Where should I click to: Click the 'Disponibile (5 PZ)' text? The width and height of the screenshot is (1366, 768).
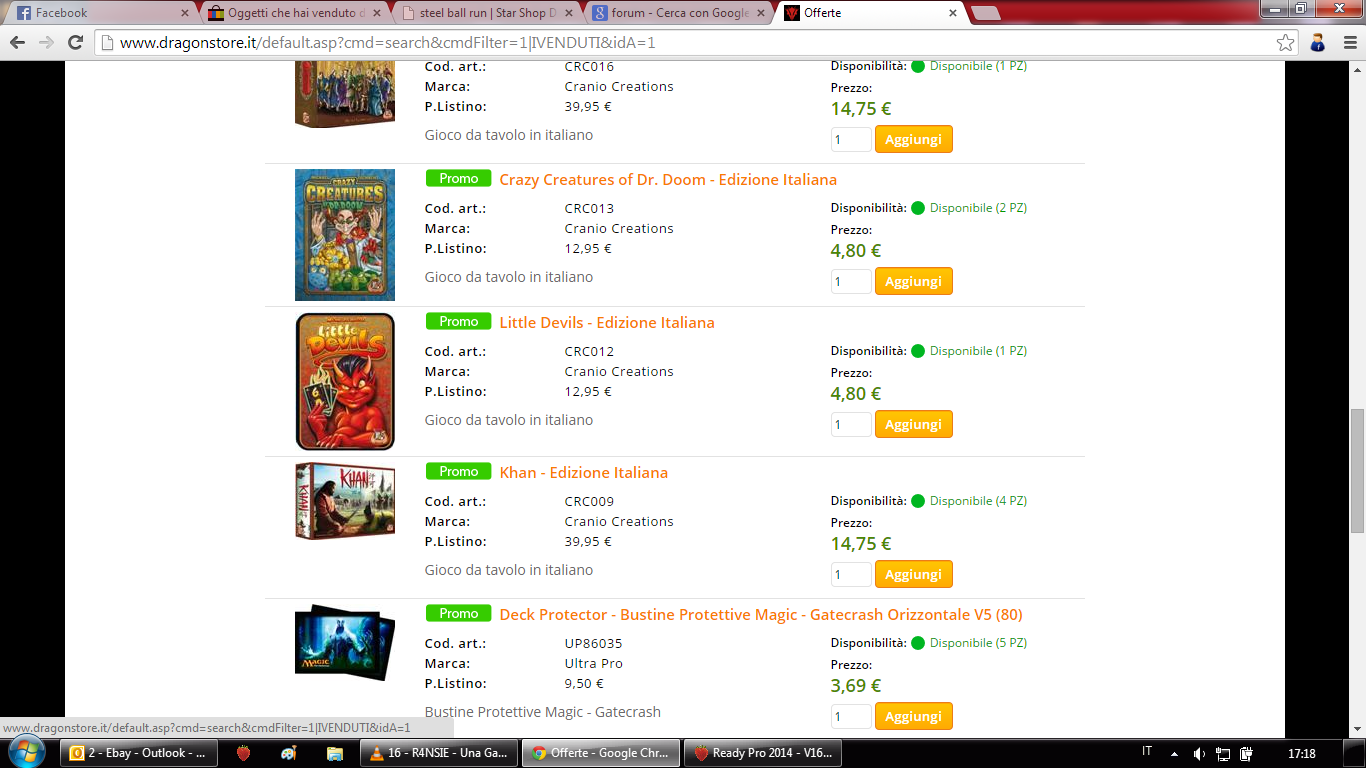[978, 643]
